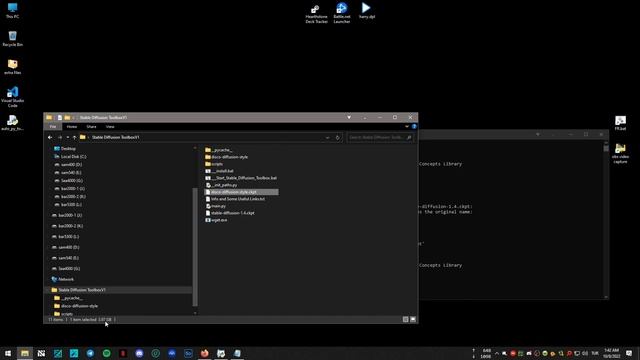
Task: Select the main.py file
Action: (x=216, y=206)
